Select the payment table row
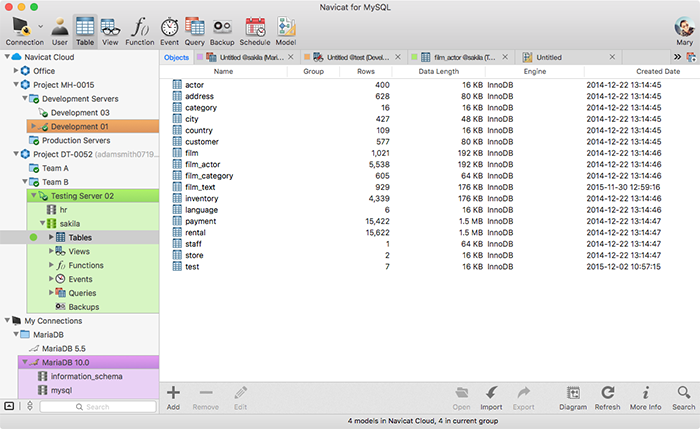 point(429,221)
